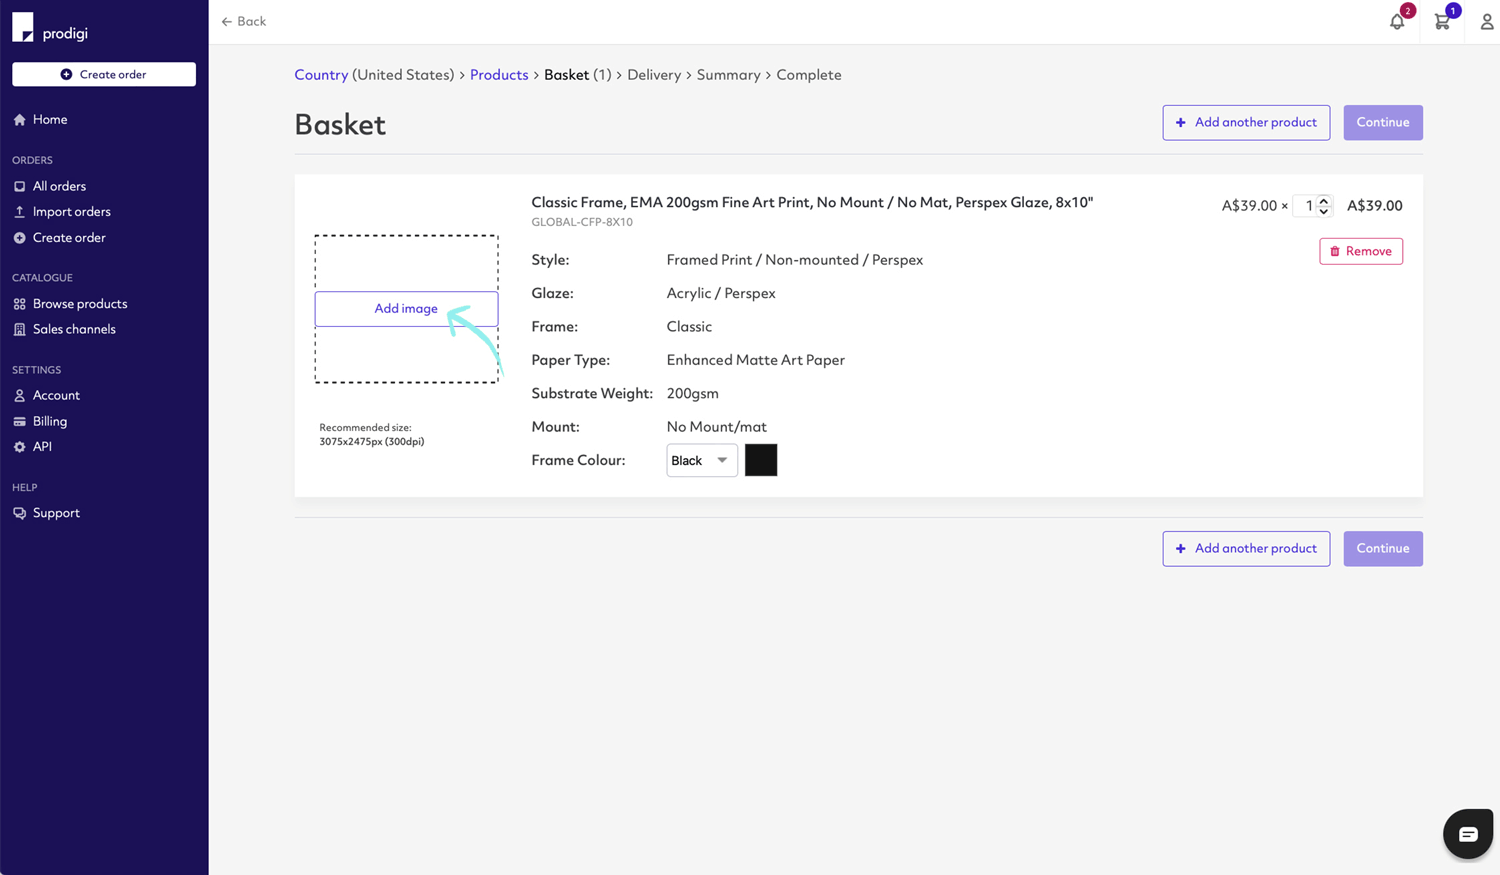This screenshot has height=875, width=1500.
Task: Click the Add image button
Action: [406, 309]
